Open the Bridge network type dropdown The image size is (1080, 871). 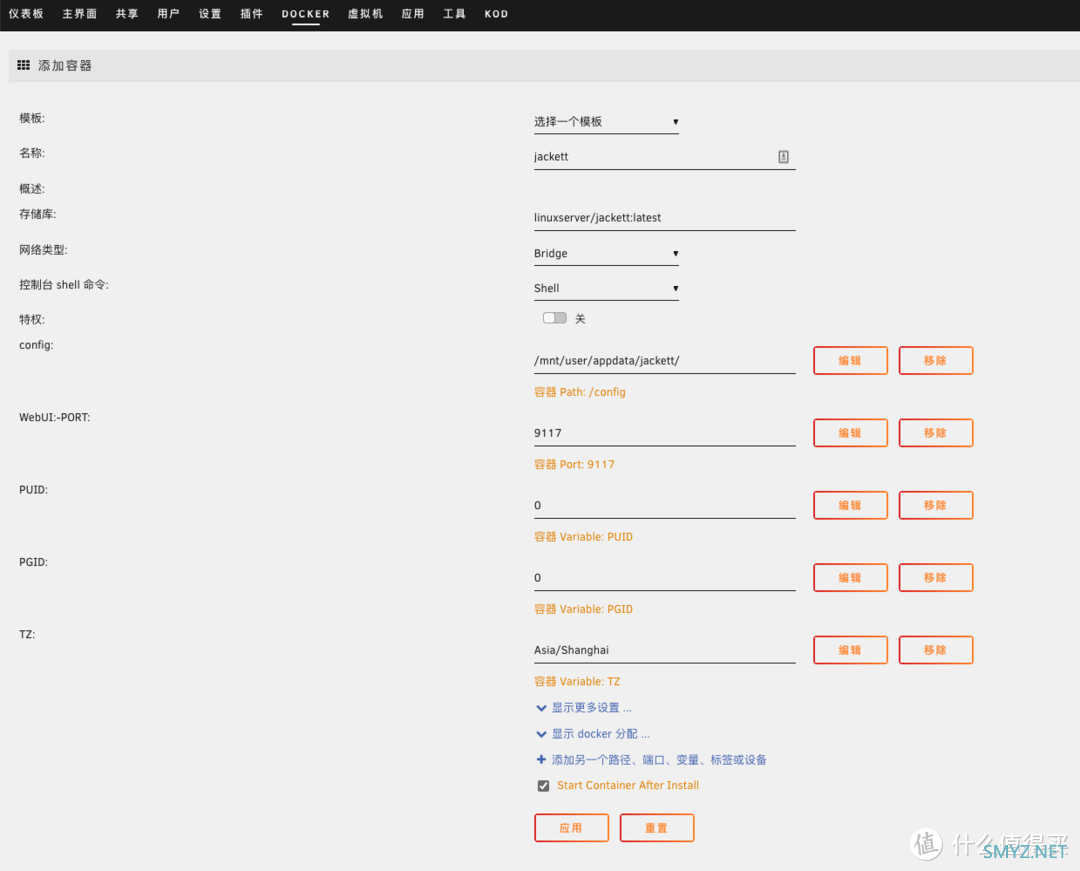click(606, 253)
